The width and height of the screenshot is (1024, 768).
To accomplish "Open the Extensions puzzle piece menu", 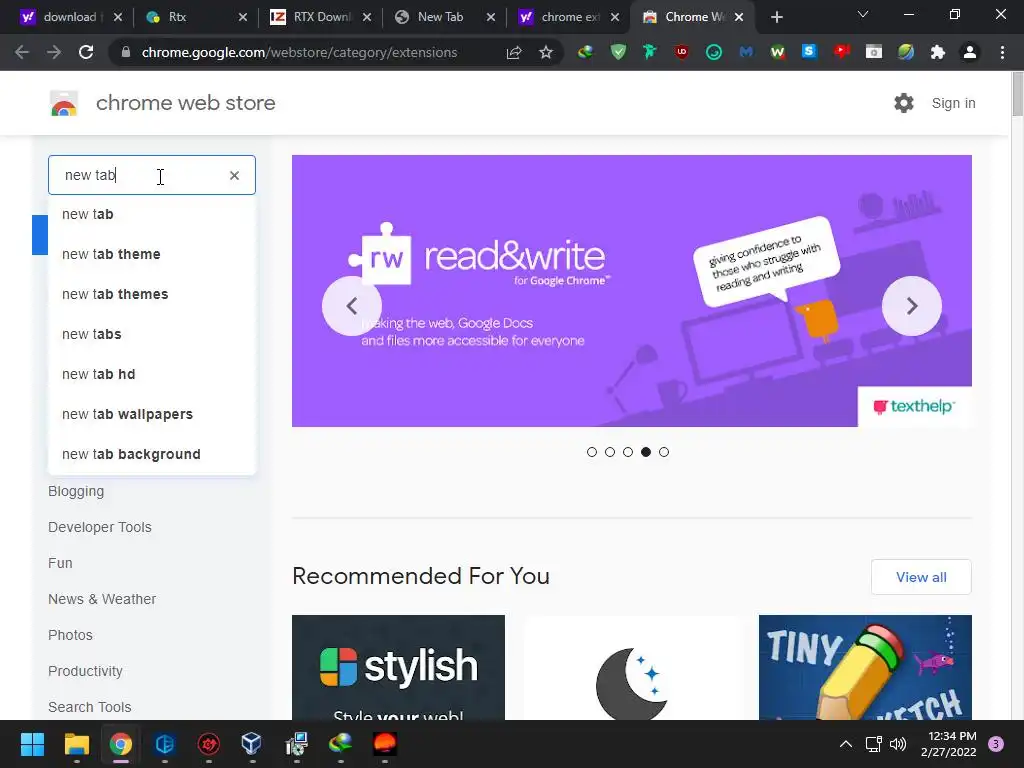I will (938, 52).
